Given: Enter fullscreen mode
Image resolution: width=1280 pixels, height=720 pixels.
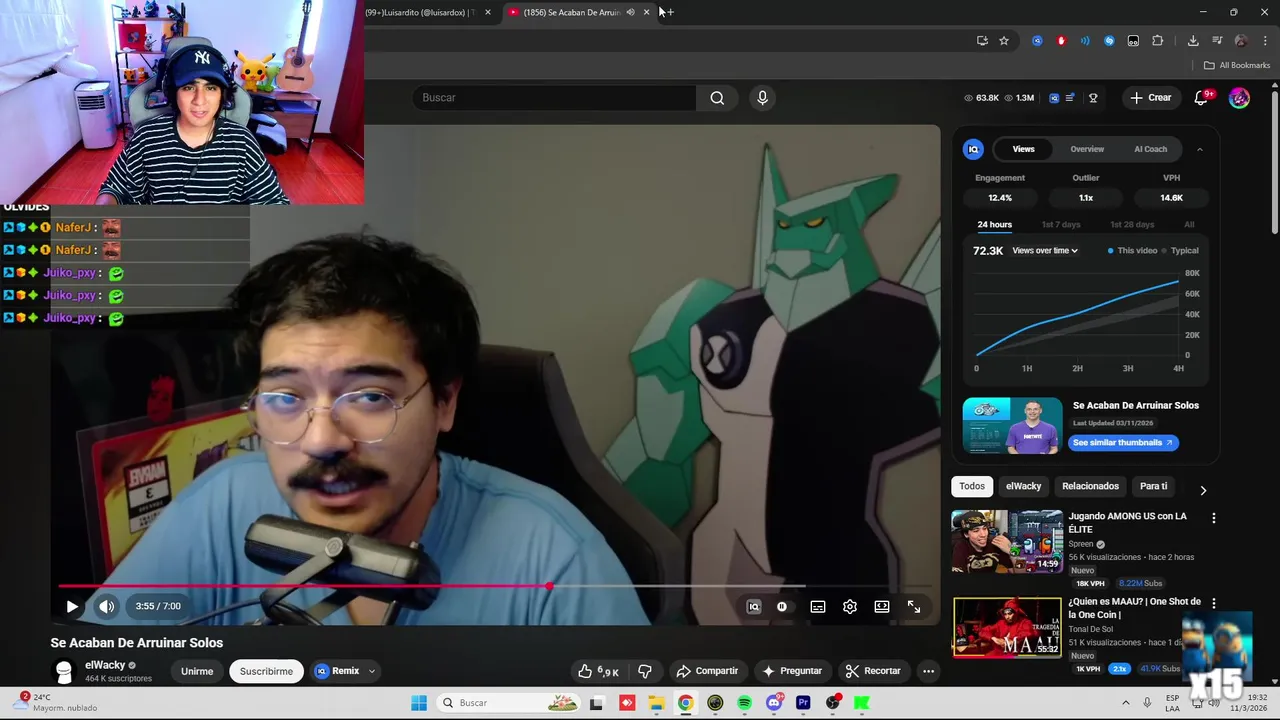Looking at the screenshot, I should (914, 607).
